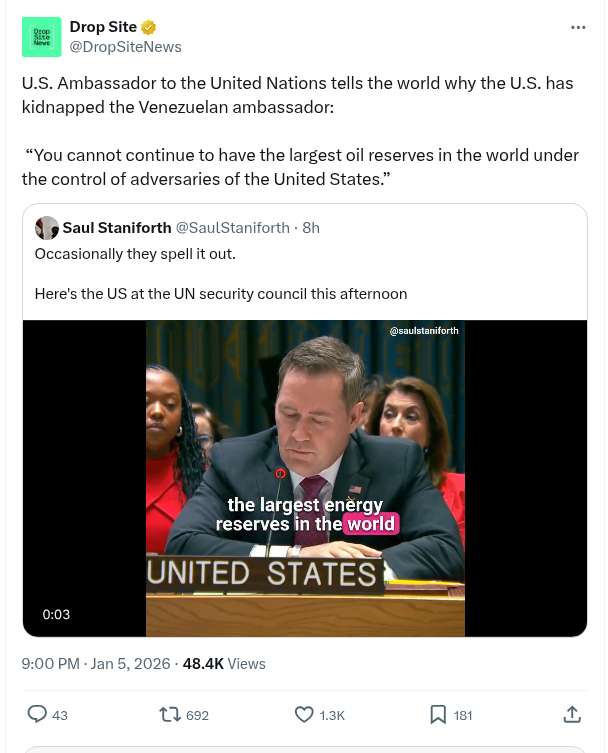This screenshot has width=608, height=753.
Task: Open Saul Staniforth quoted author name
Action: (x=117, y=228)
